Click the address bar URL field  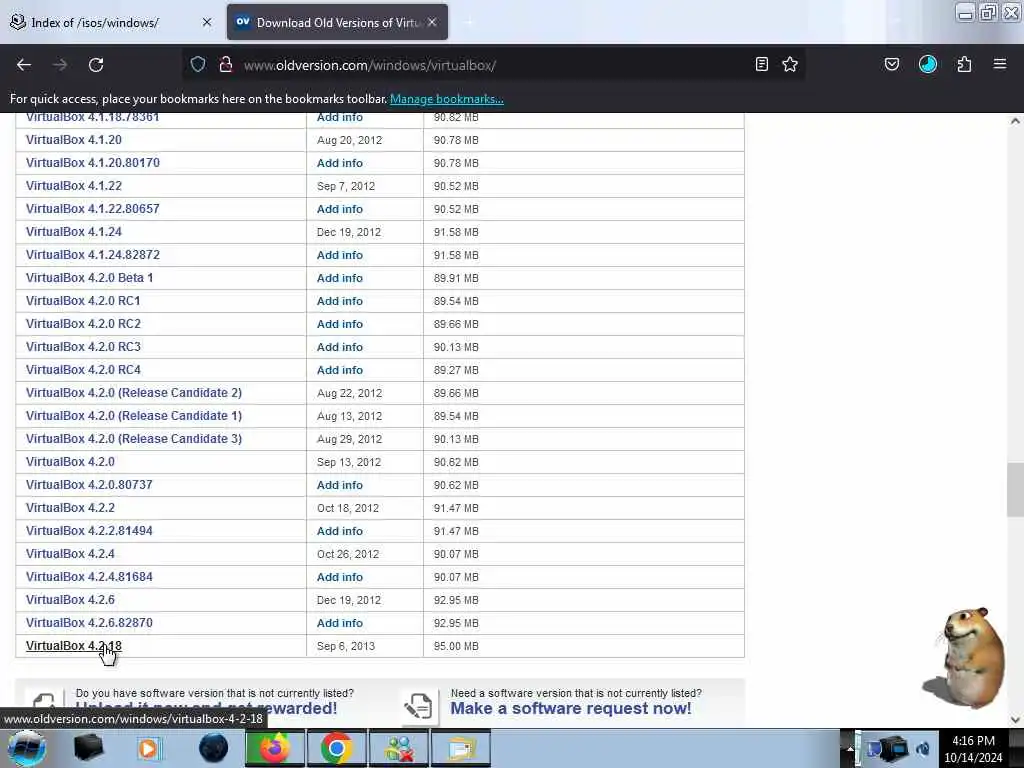coord(496,65)
